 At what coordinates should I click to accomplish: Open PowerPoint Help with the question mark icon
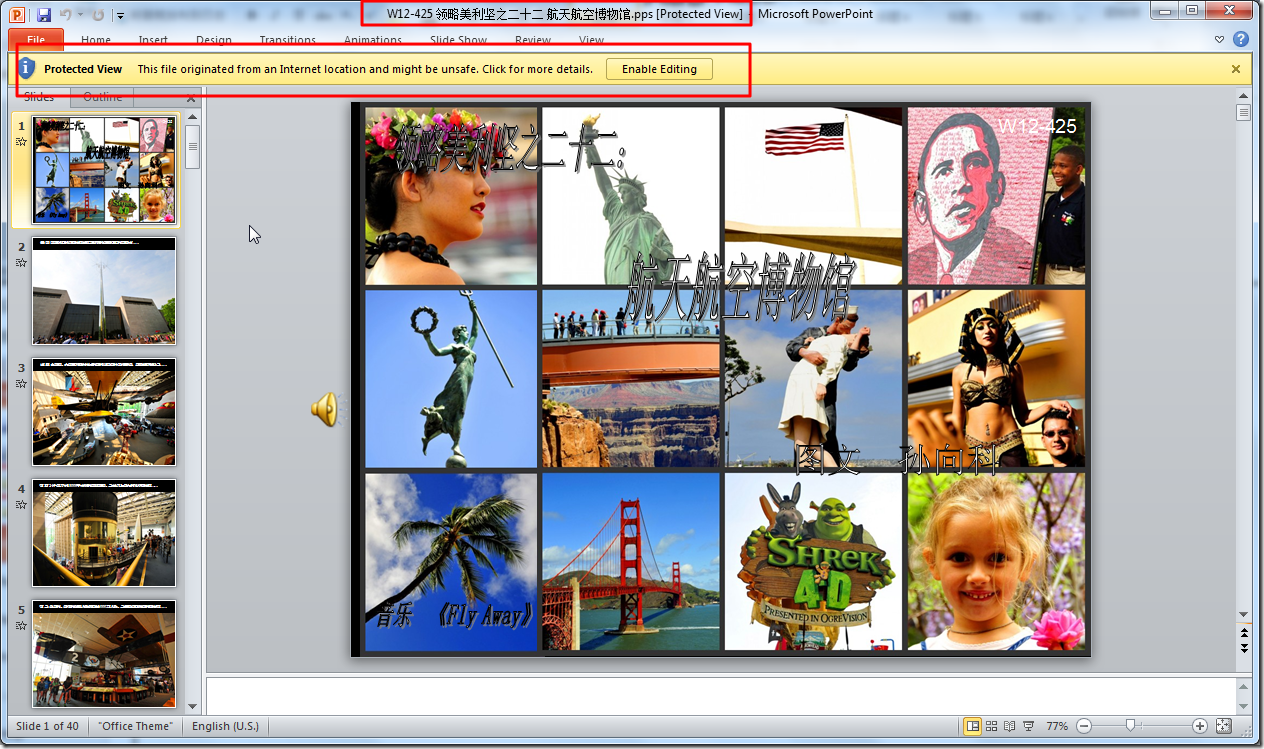(x=1241, y=39)
